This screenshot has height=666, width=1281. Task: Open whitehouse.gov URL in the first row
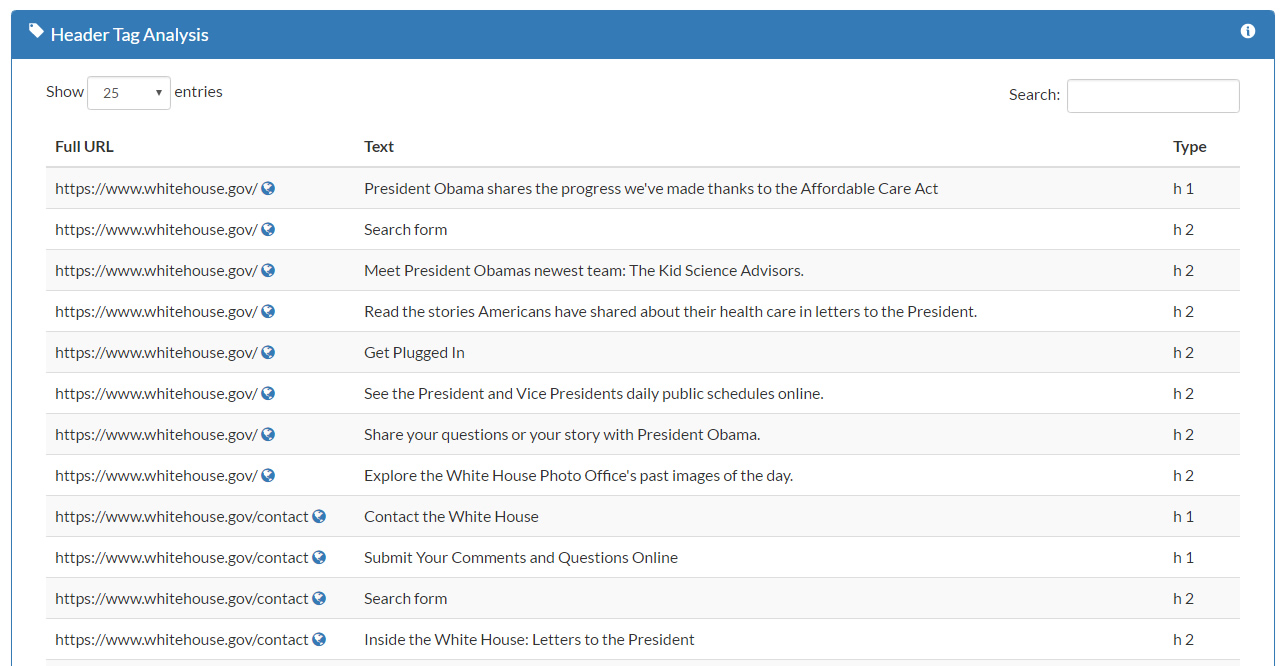(x=156, y=188)
